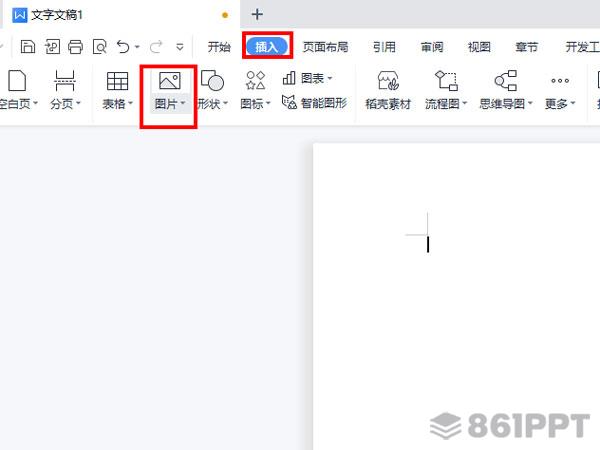600x450 pixels.
Task: Open the 视图 tab
Action: pos(479,47)
